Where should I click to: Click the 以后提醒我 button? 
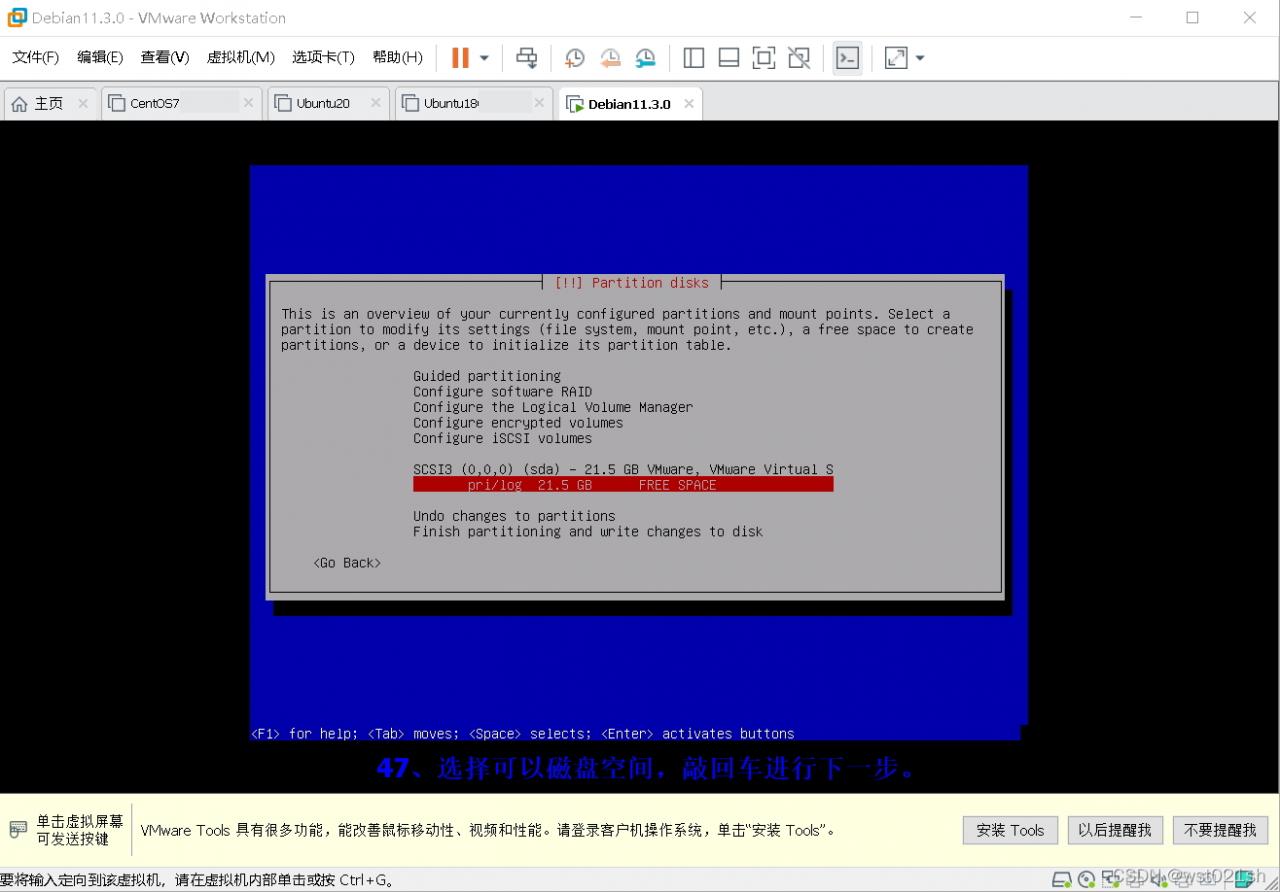coord(1115,830)
